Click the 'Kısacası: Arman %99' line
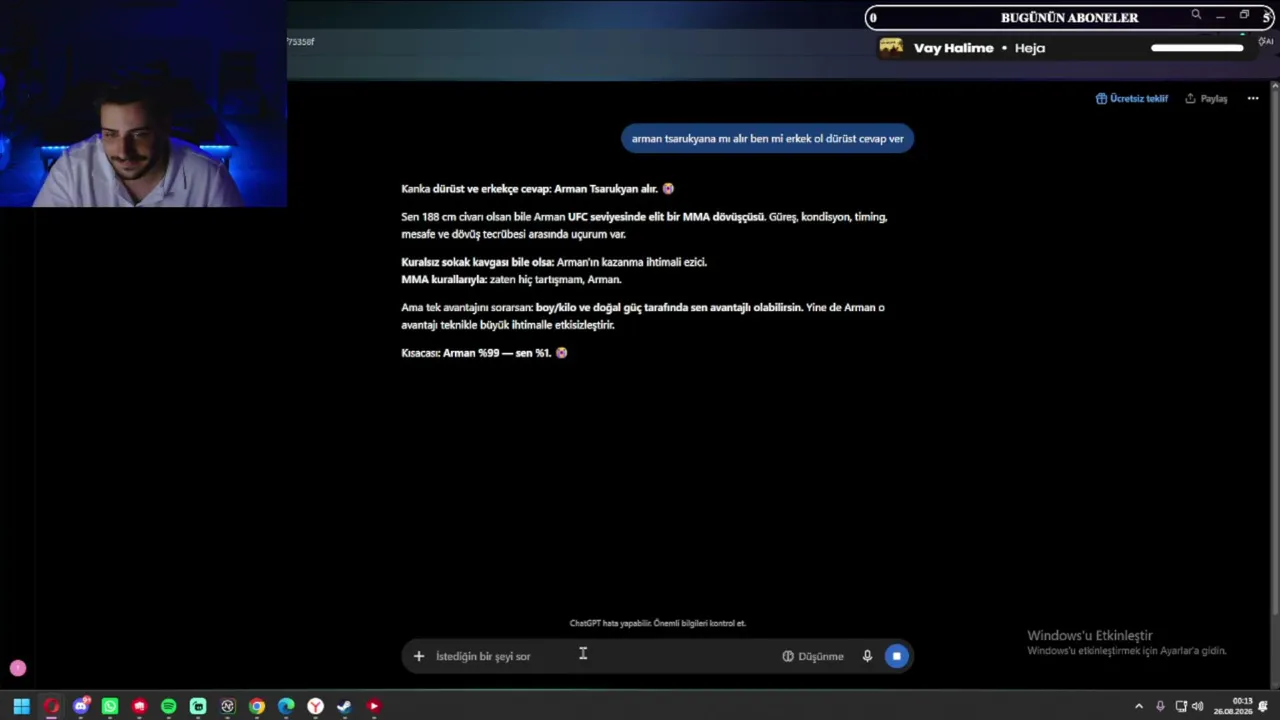1280x720 pixels. 484,353
